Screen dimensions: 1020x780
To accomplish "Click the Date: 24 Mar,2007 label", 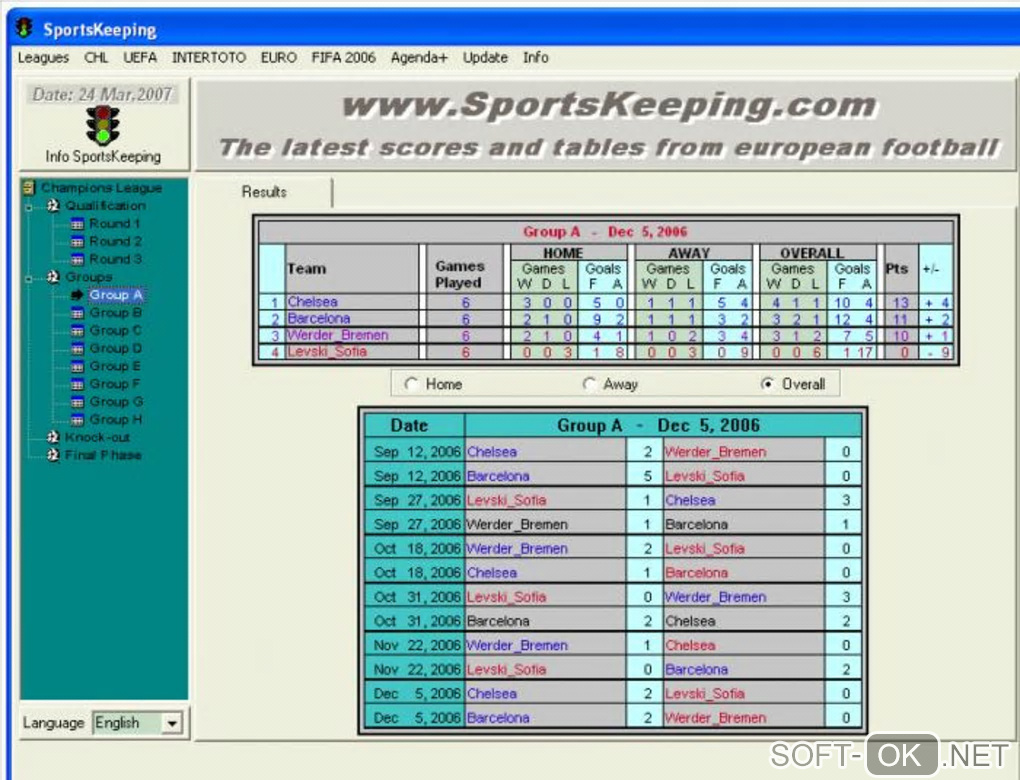I will pos(102,95).
